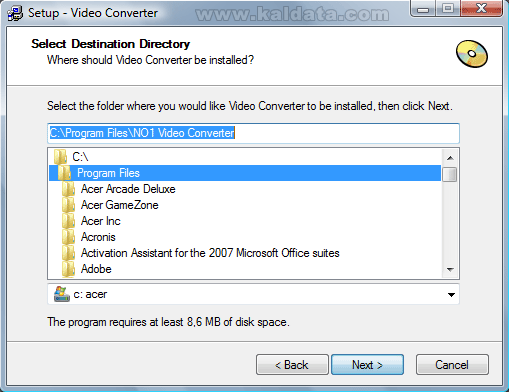The image size is (509, 392).
Task: Select the Acer GameZone folder
Action: point(245,205)
